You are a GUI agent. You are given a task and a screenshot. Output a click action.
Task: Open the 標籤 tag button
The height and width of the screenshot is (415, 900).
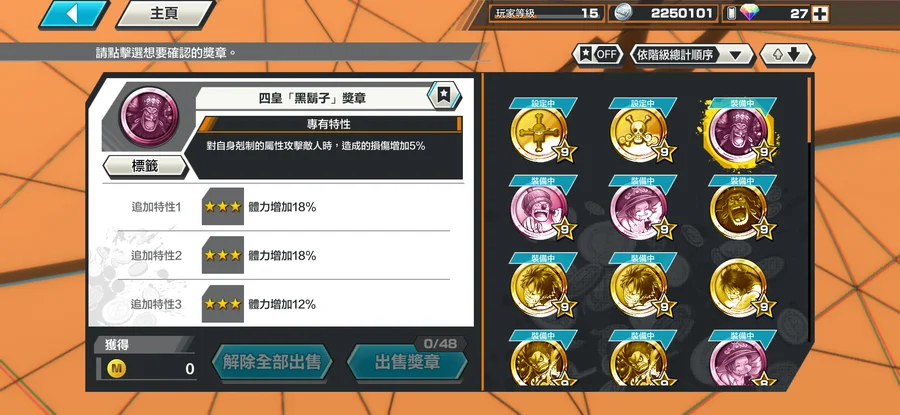point(145,166)
